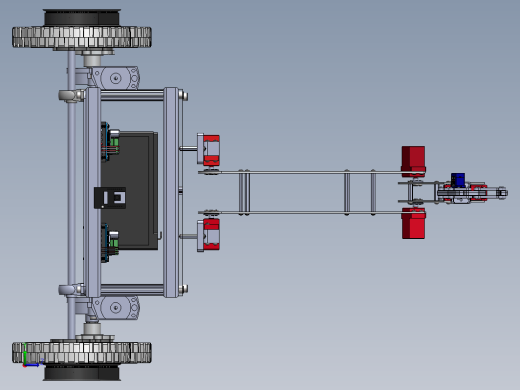Select the upper servo bracket near top wheel
520x390 pixels.
coord(115,78)
